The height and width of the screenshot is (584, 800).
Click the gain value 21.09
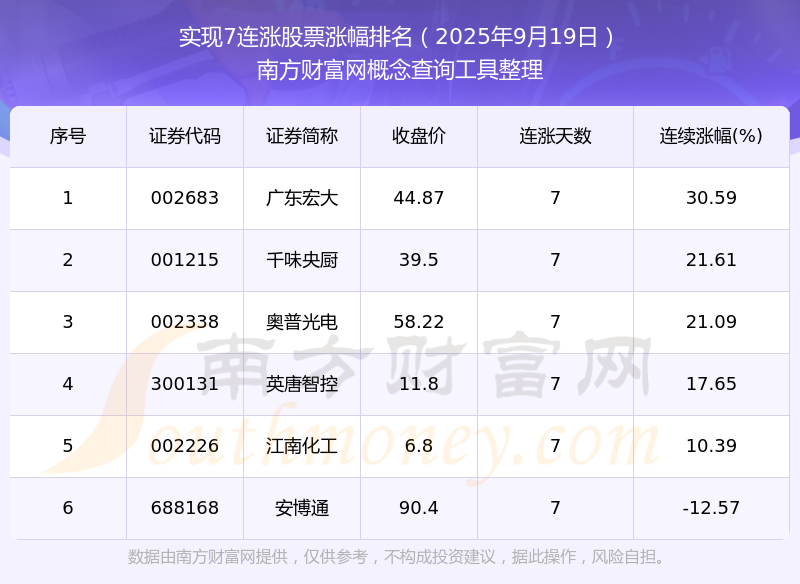tap(711, 322)
